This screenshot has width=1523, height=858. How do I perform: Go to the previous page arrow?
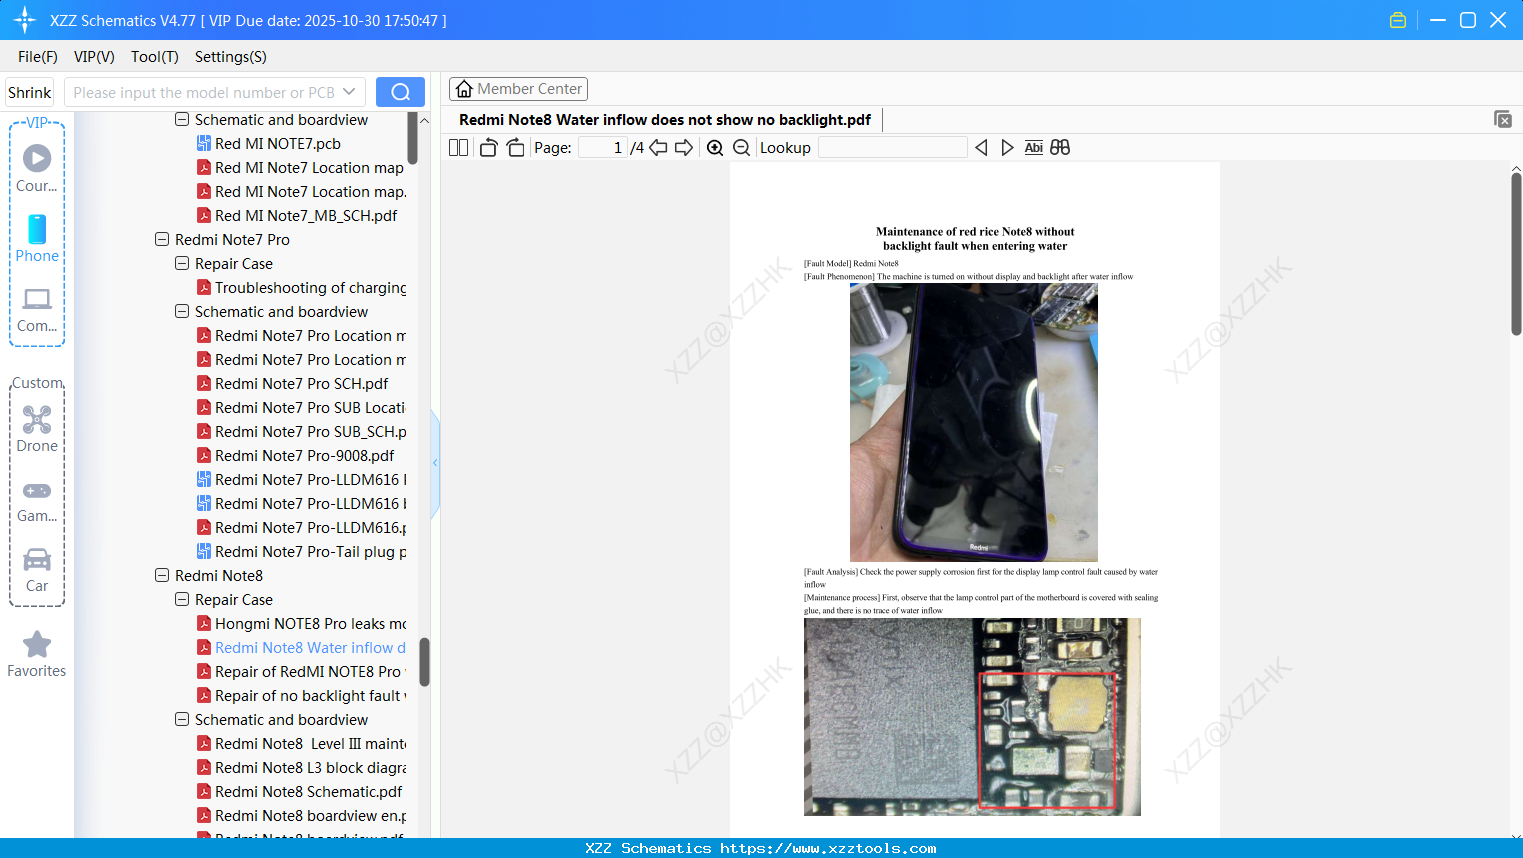tap(658, 147)
